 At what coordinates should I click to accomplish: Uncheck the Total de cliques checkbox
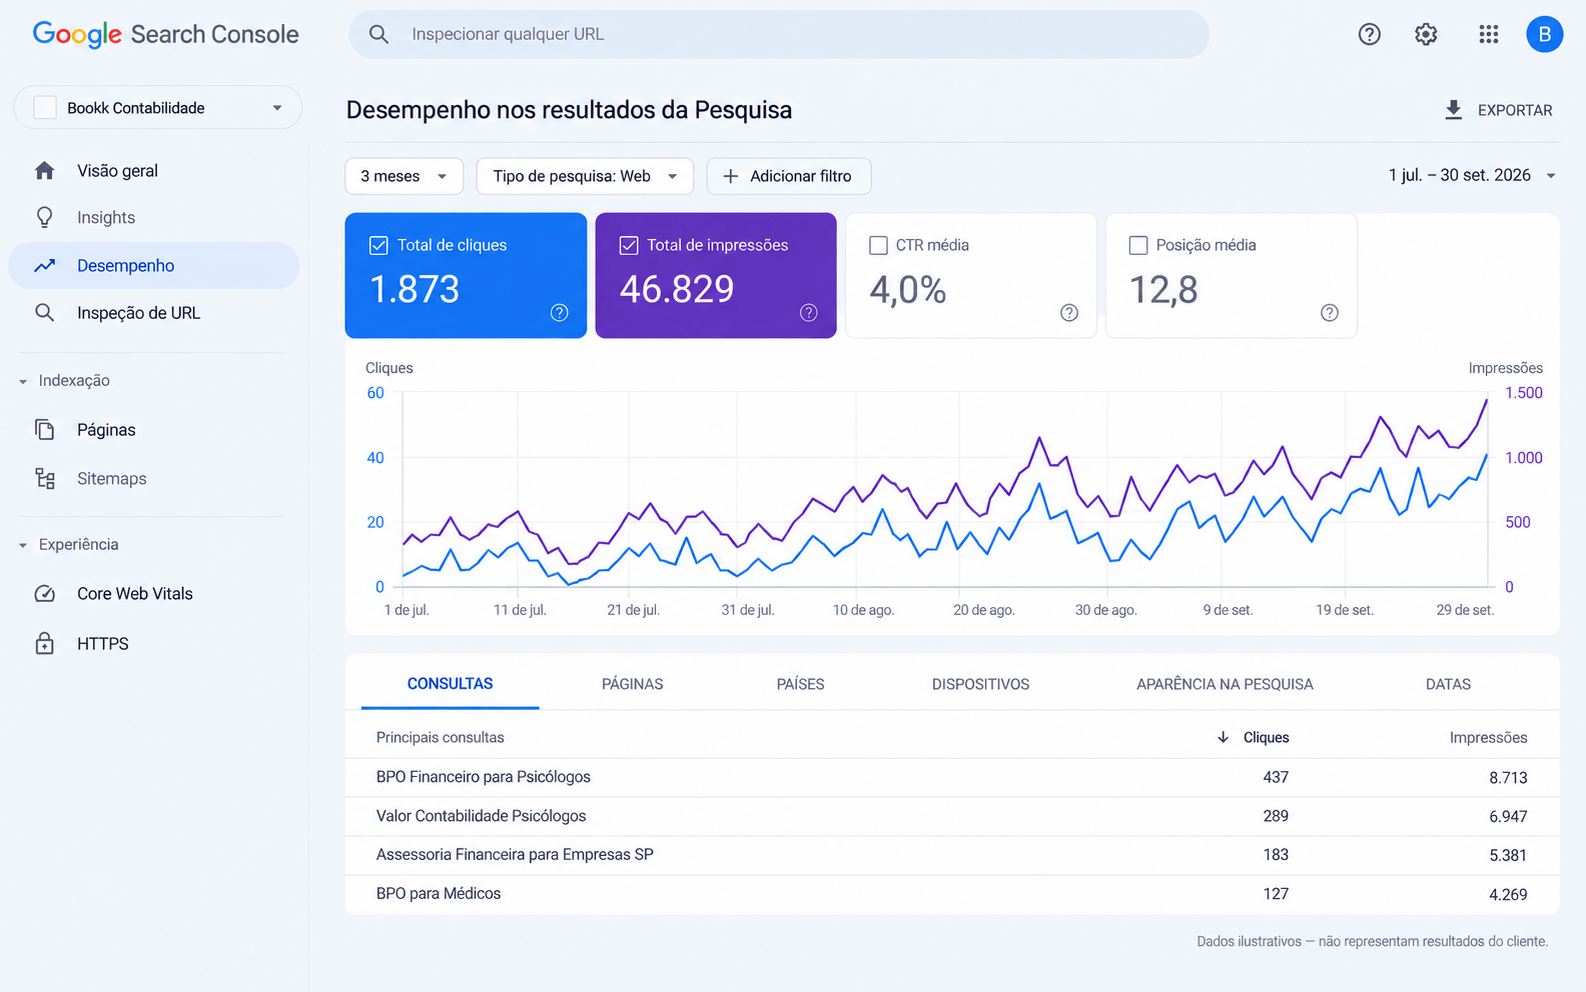(x=379, y=245)
